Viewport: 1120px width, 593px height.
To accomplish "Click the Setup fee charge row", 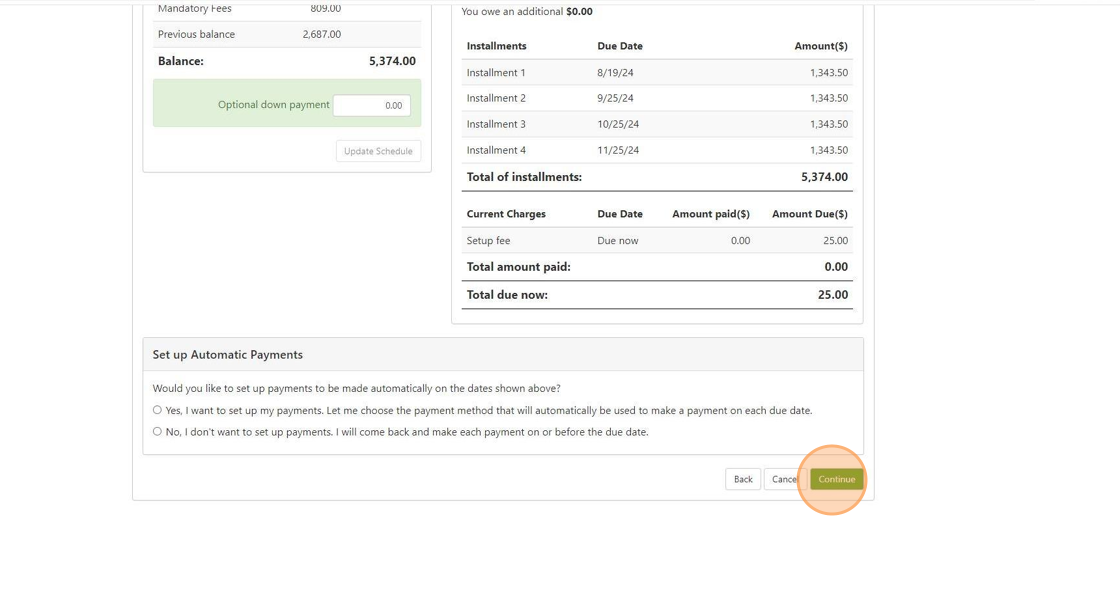I will [656, 241].
